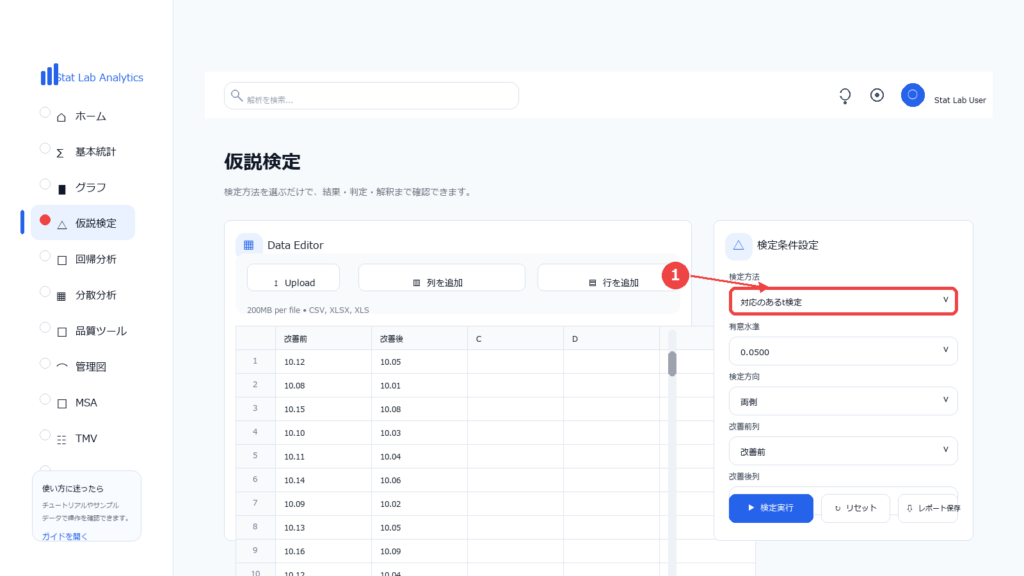
Task: Click cell 10.03 in row 4
Action: point(419,433)
